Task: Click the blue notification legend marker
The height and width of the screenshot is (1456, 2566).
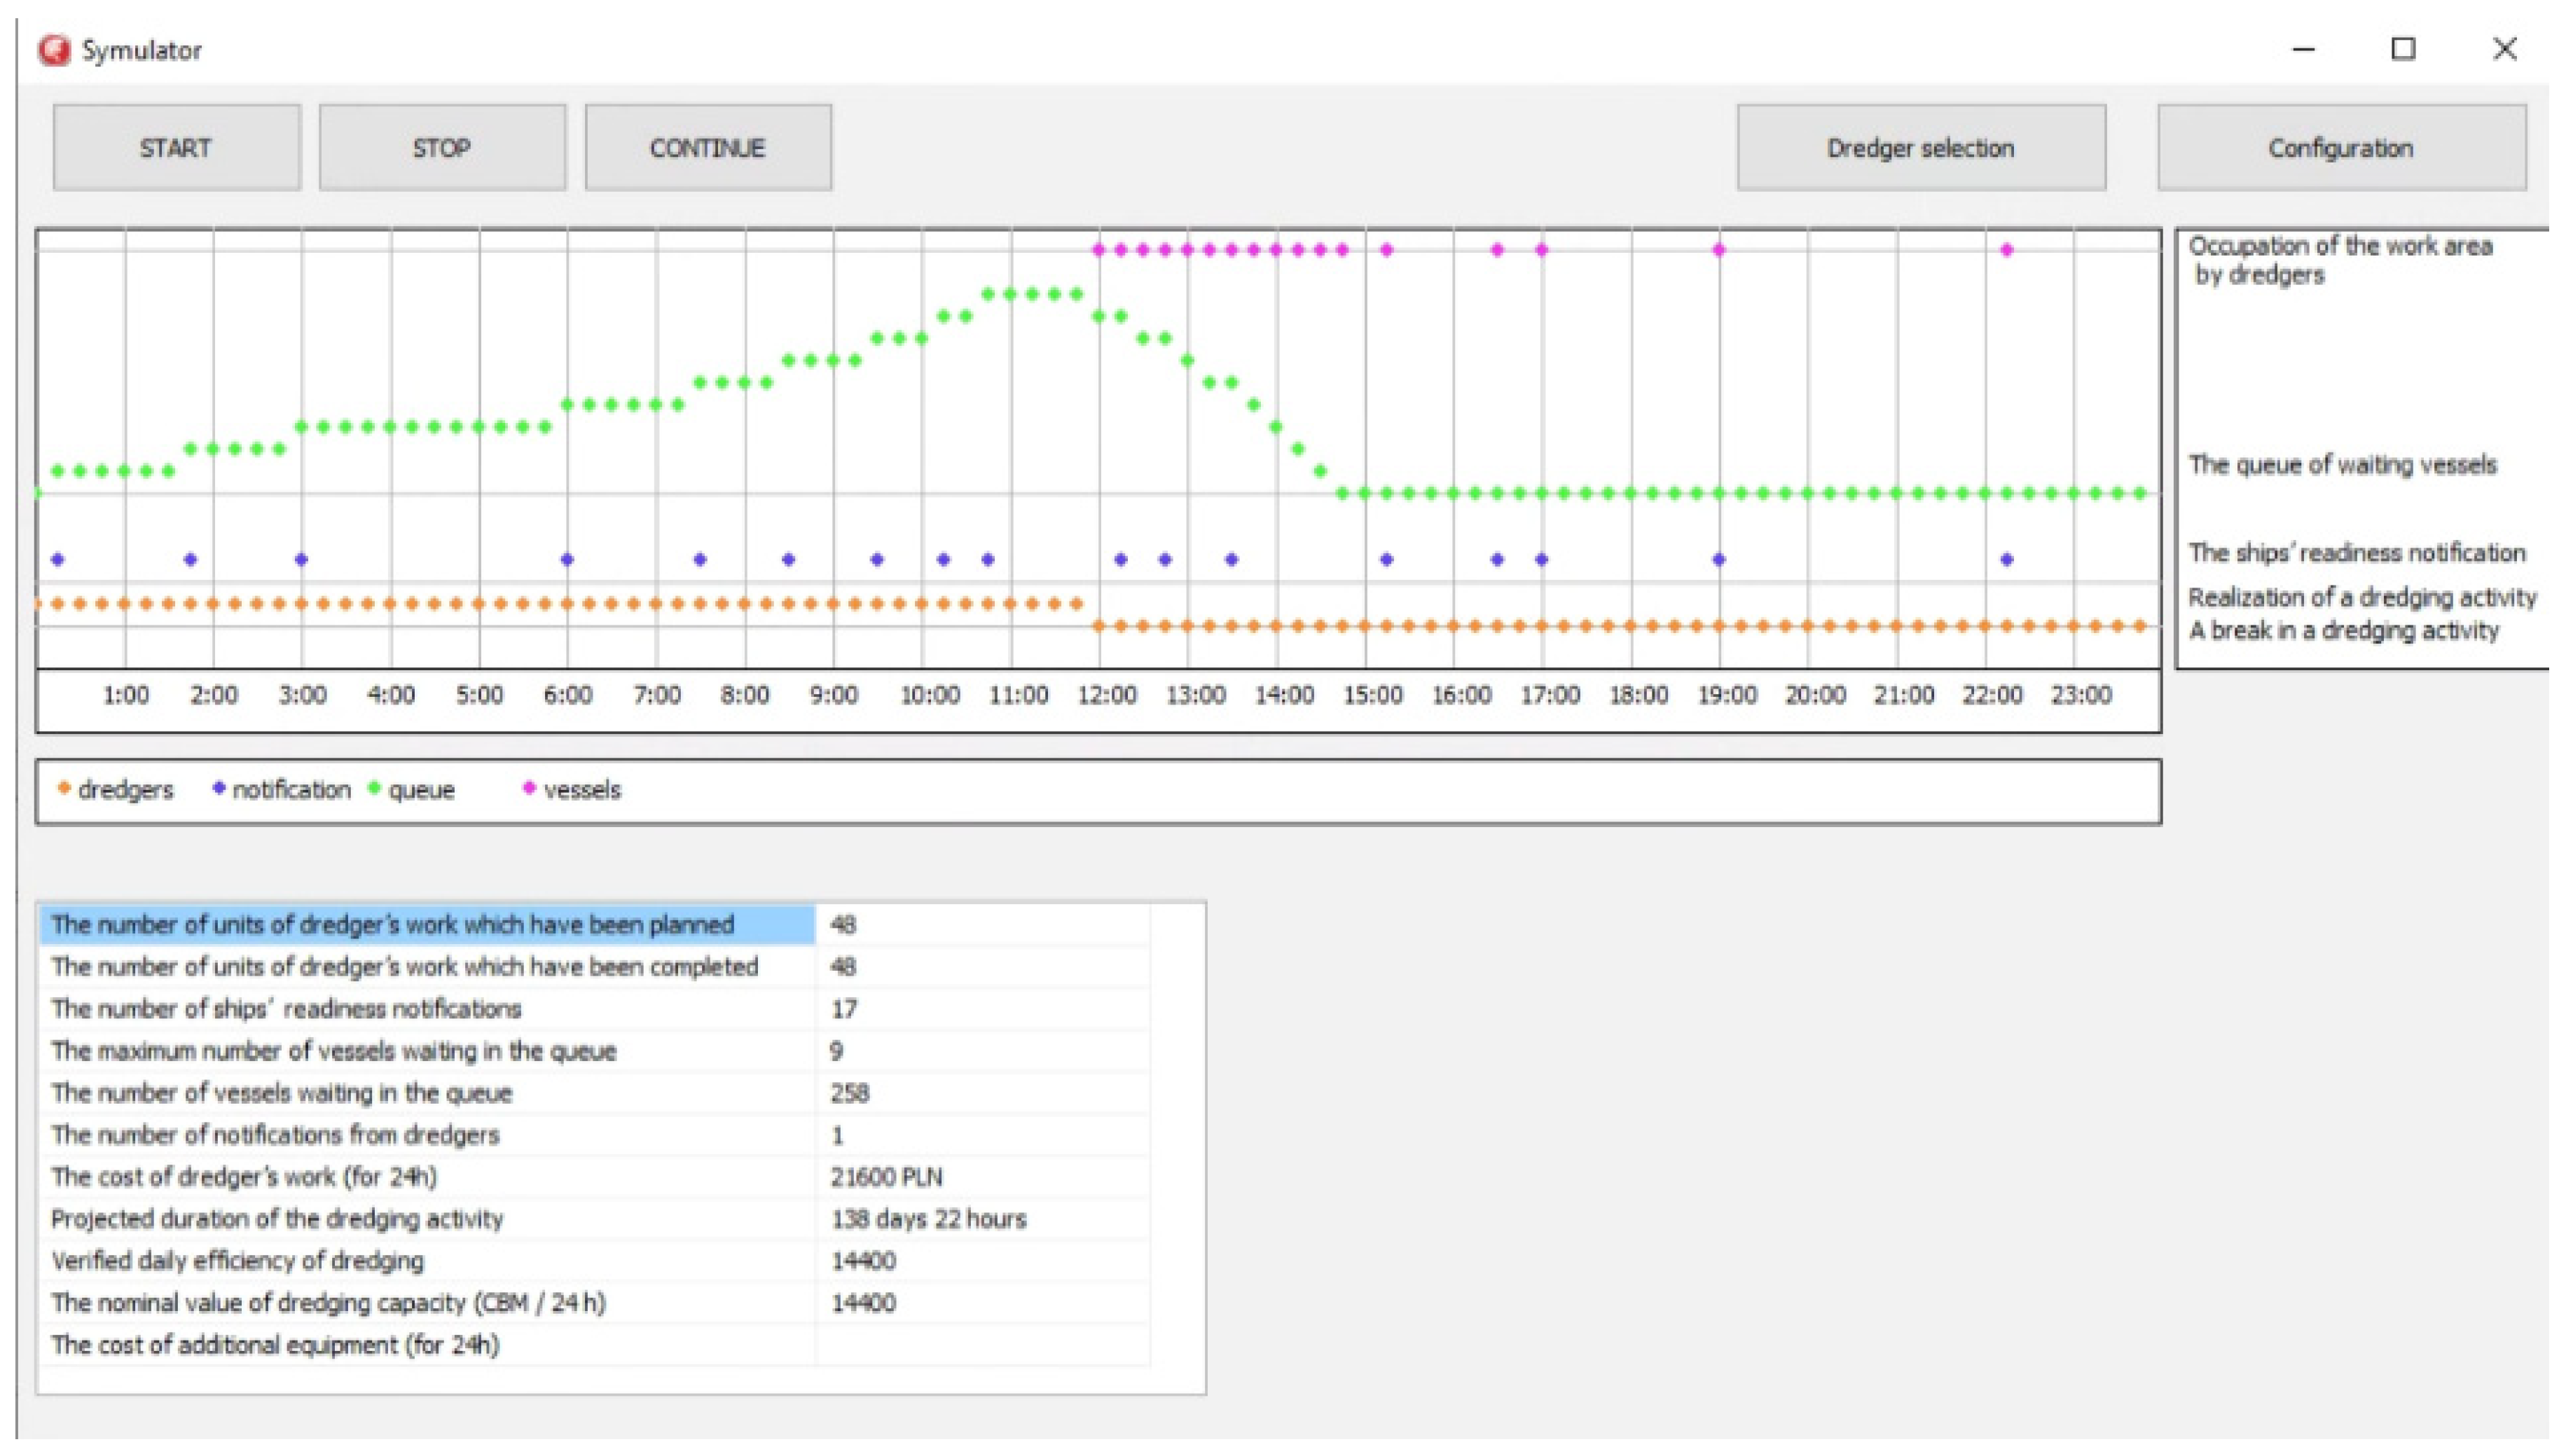Action: [x=218, y=789]
